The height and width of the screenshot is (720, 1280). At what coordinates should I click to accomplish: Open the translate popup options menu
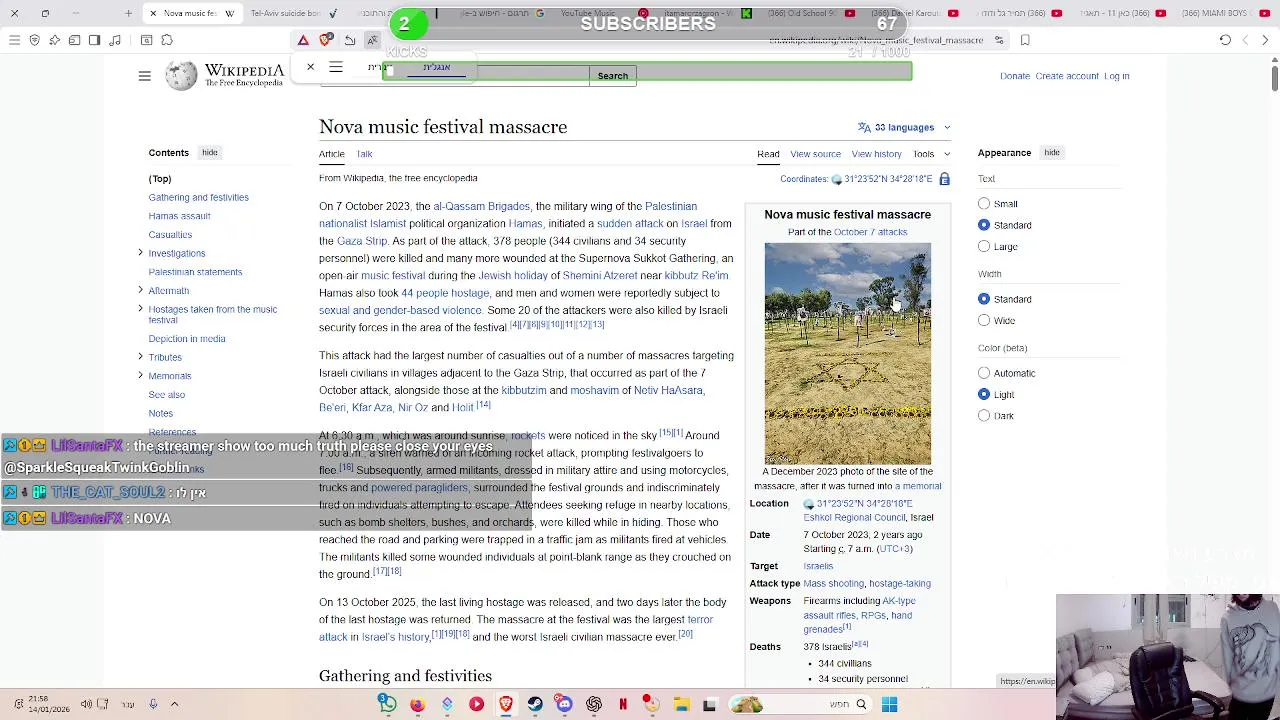pyautogui.click(x=336, y=67)
